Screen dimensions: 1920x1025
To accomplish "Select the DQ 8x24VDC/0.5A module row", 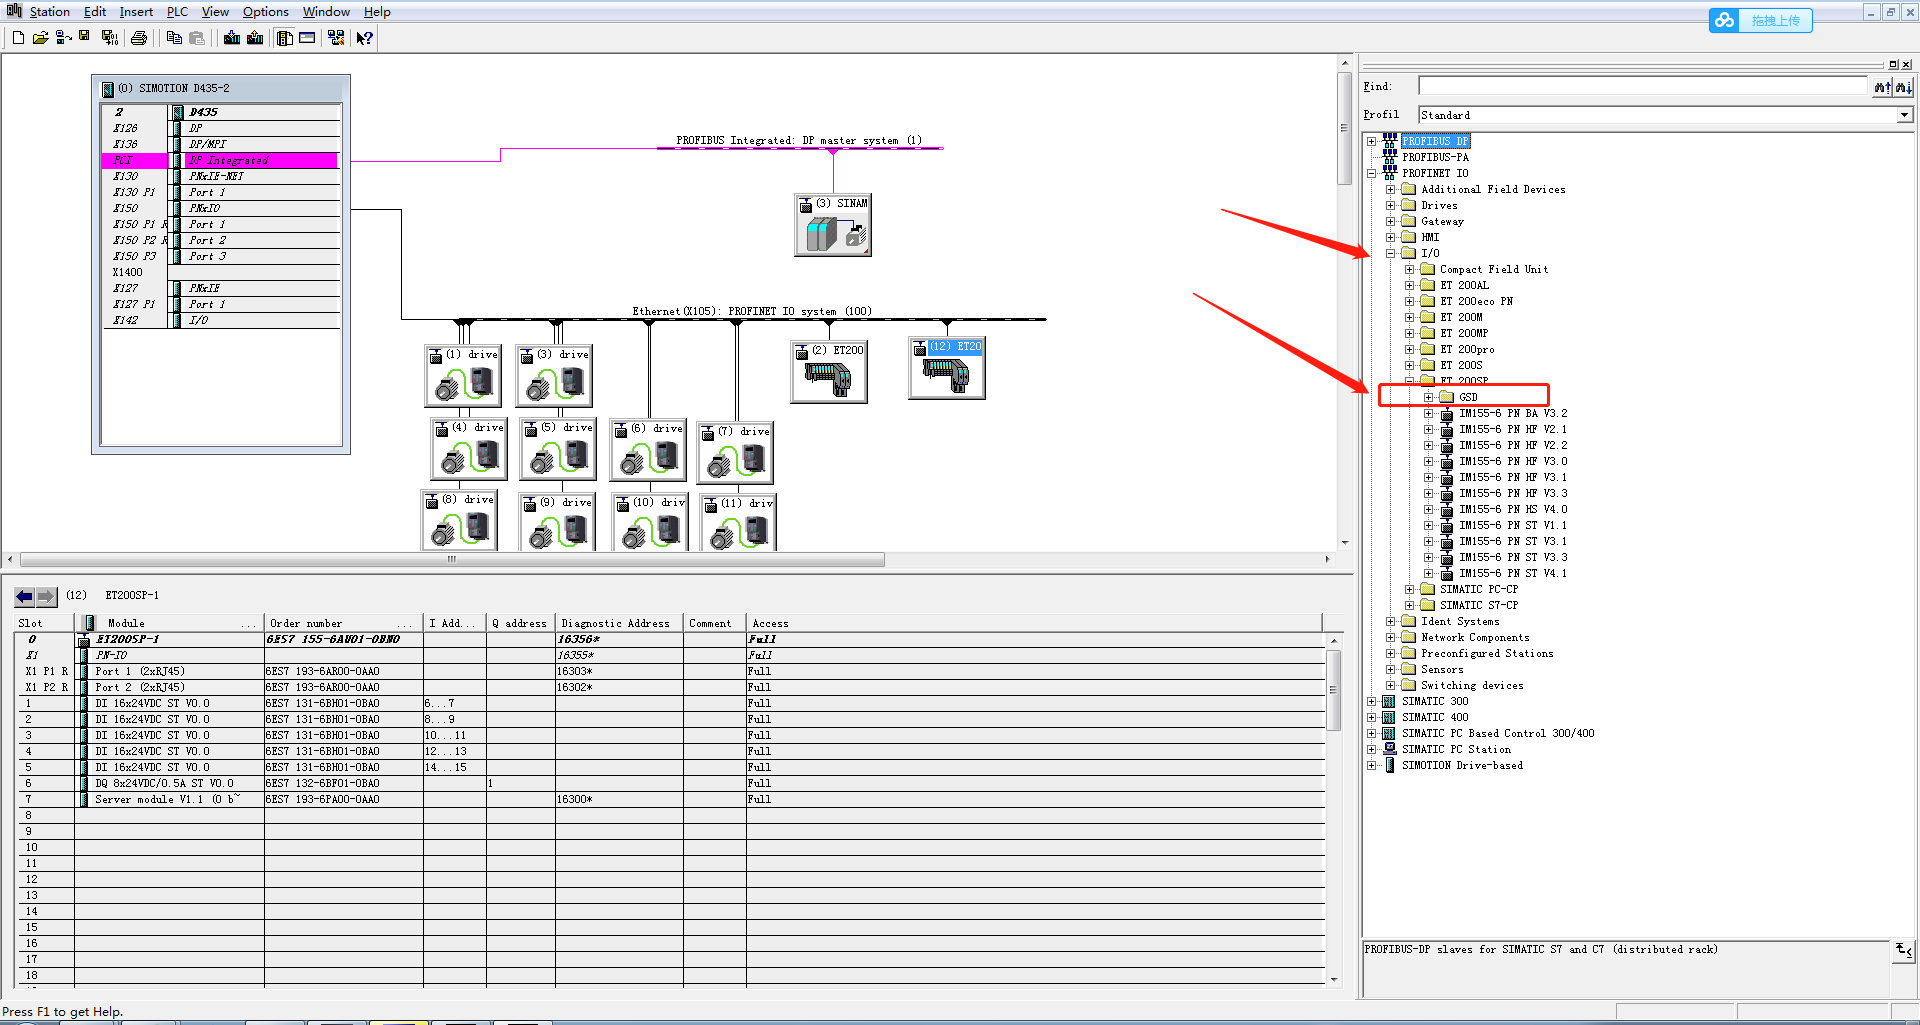I will click(x=670, y=783).
